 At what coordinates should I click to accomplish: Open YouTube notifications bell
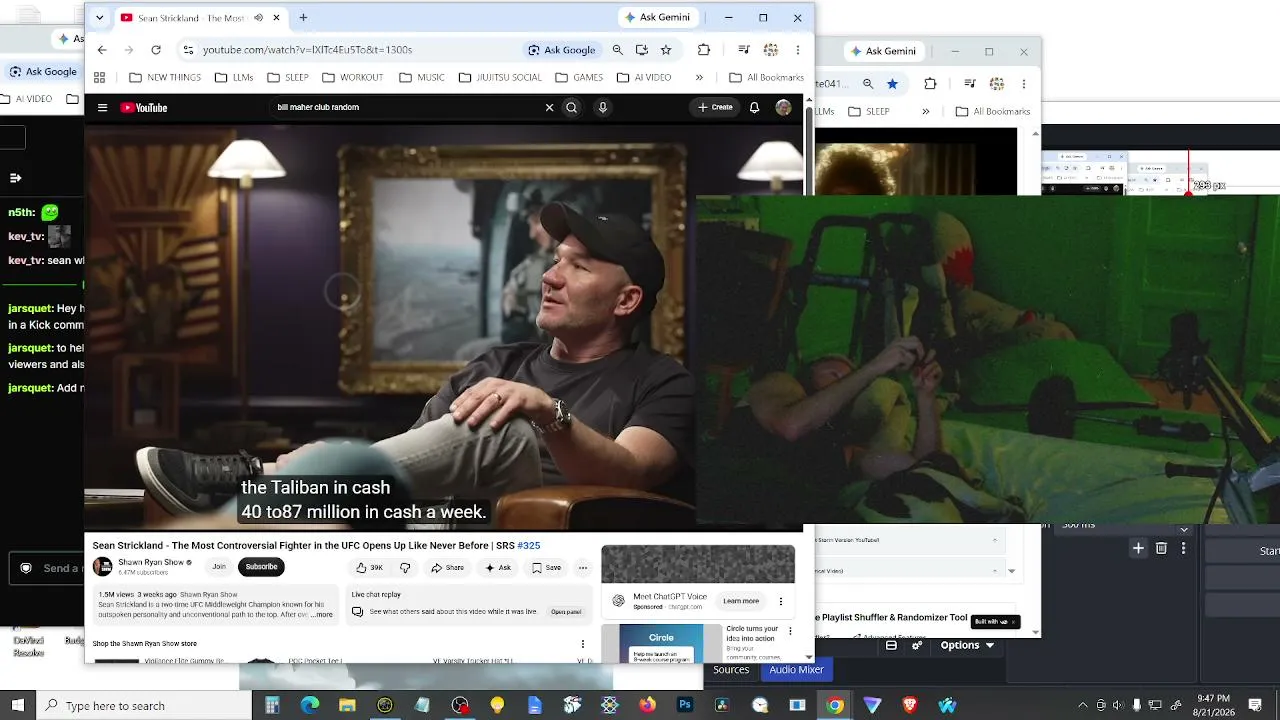tap(755, 107)
